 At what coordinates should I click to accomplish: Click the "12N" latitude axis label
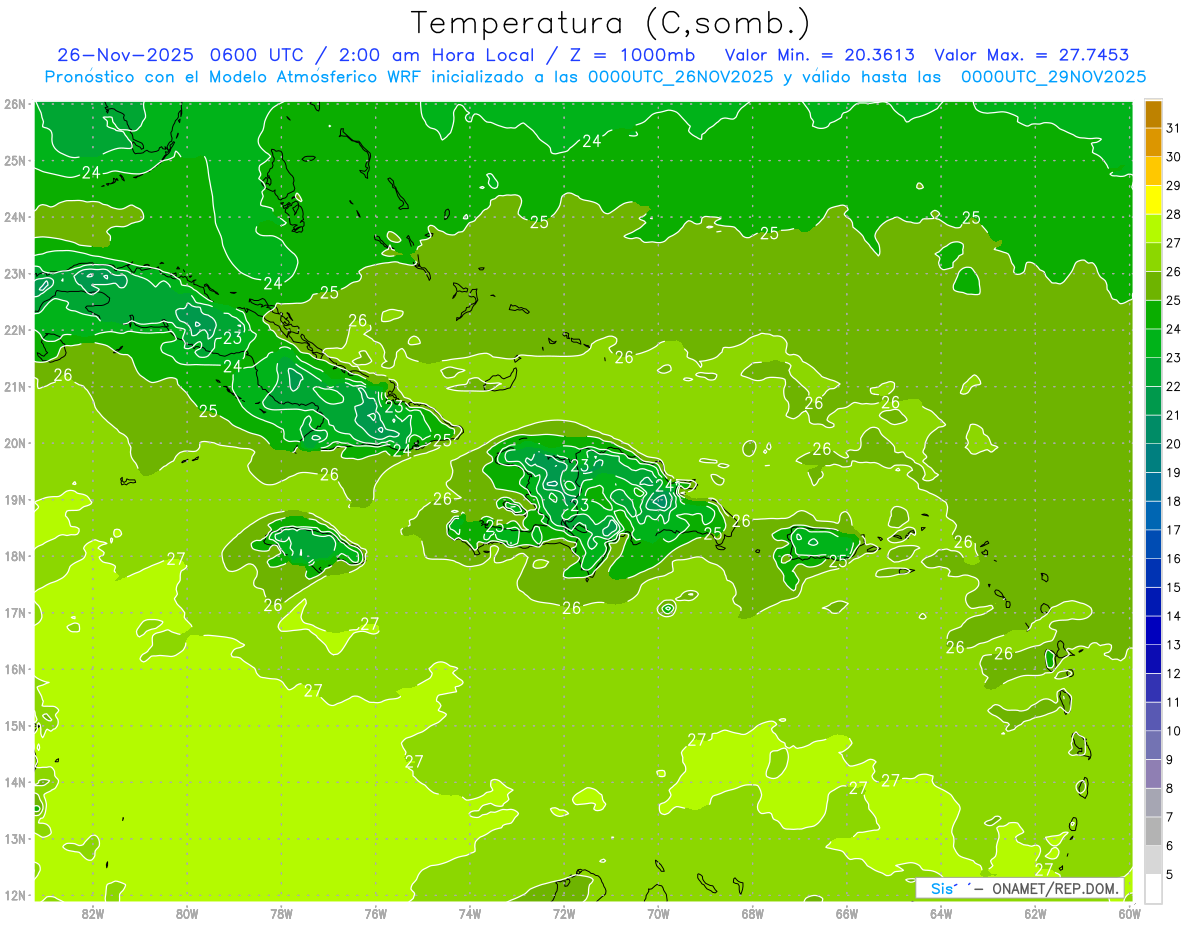pos(15,895)
